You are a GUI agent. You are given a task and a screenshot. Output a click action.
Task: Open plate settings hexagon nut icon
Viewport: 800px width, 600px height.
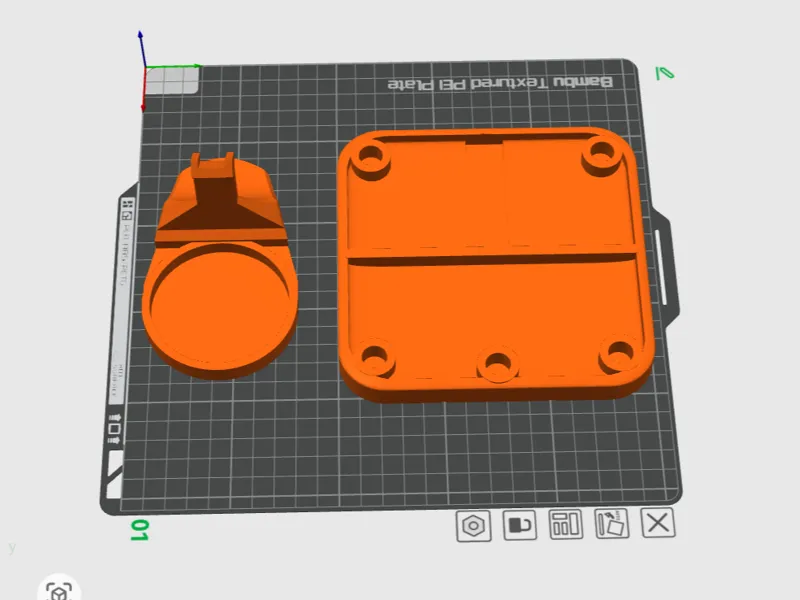473,526
